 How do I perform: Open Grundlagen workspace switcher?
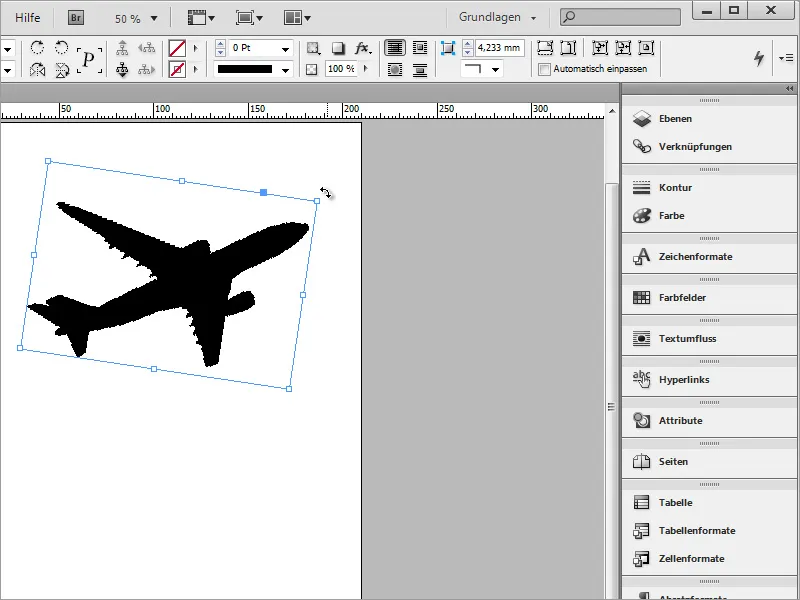(x=497, y=17)
